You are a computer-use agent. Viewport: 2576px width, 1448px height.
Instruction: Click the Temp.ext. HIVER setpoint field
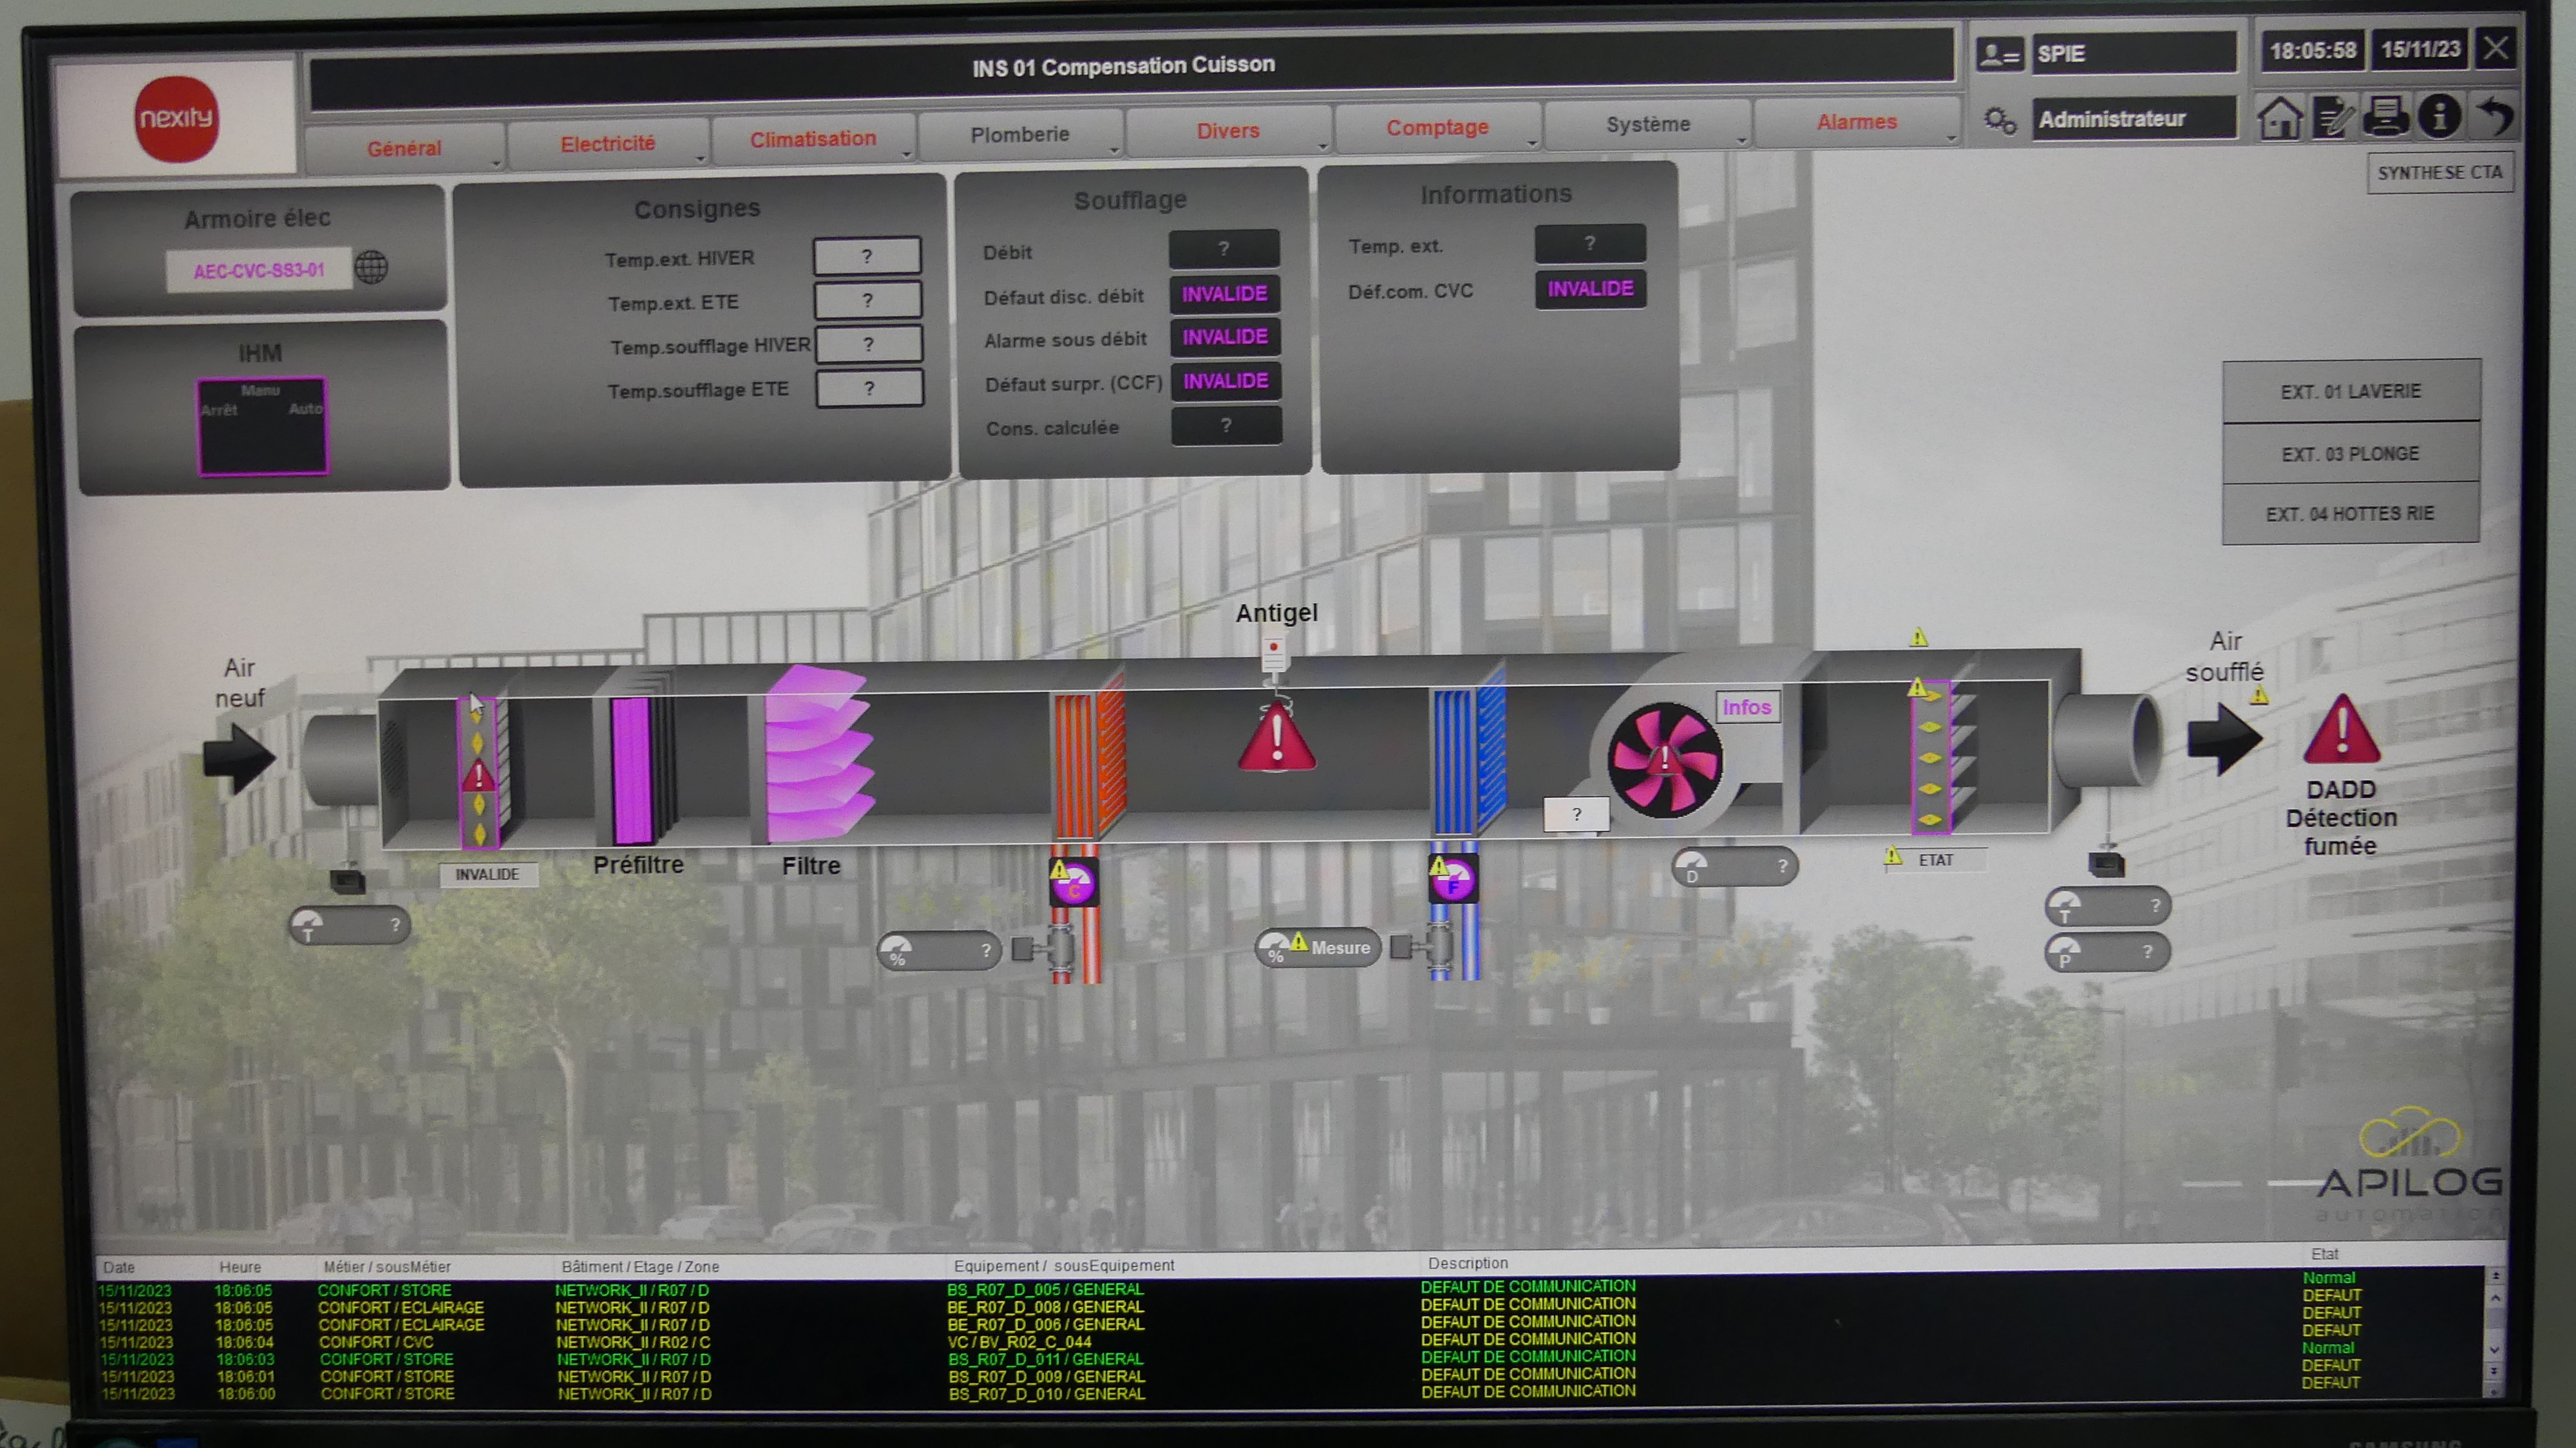(x=867, y=256)
